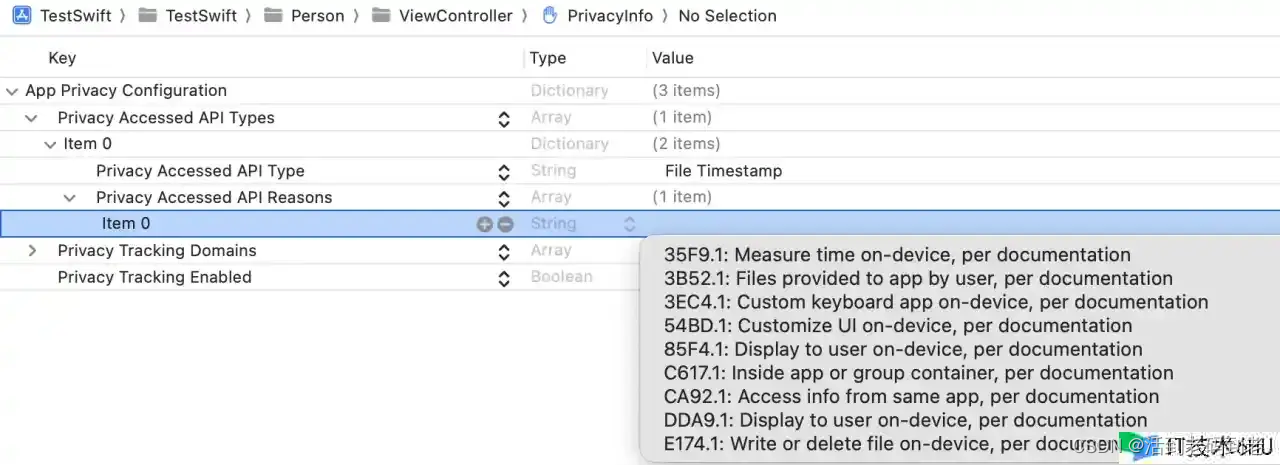Click Boolean type of Privacy Tracking Enabled
This screenshot has width=1280, height=465.
[x=561, y=277]
